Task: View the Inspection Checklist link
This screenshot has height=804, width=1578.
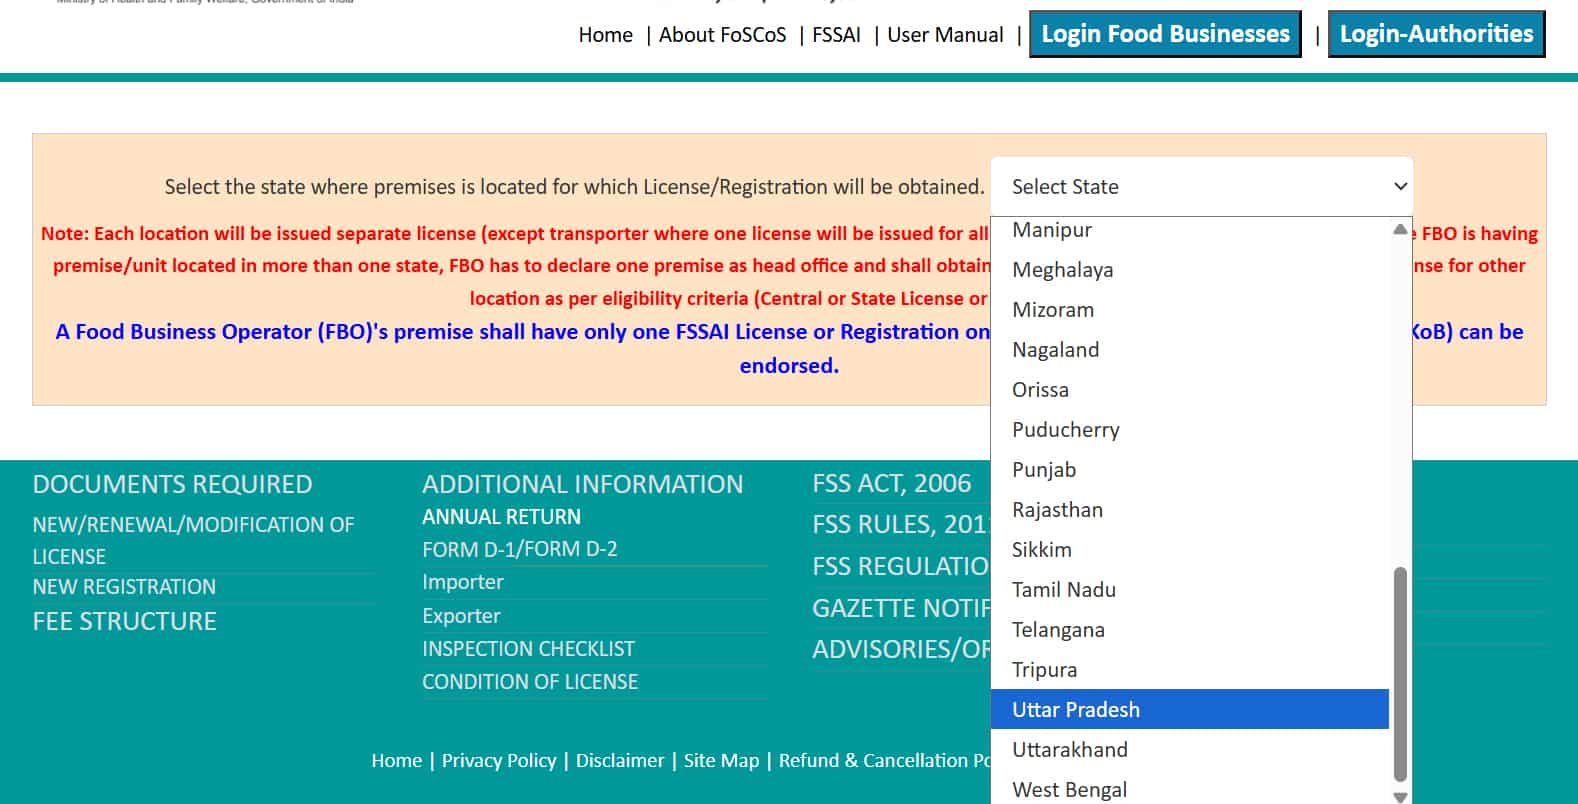Action: point(528,649)
